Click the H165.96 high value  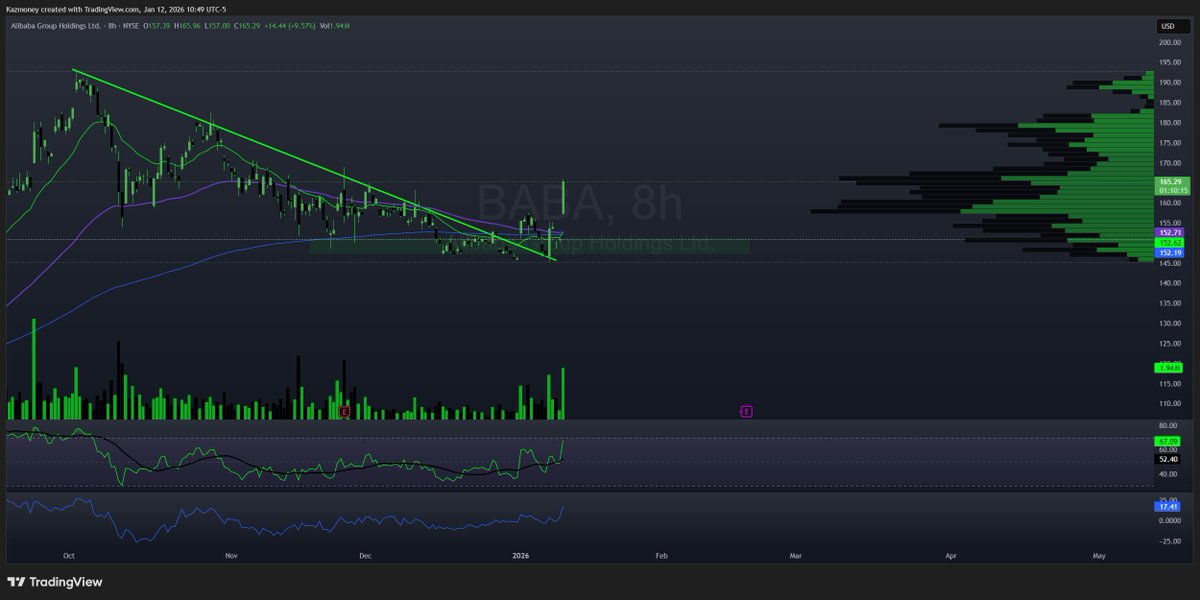pos(187,26)
